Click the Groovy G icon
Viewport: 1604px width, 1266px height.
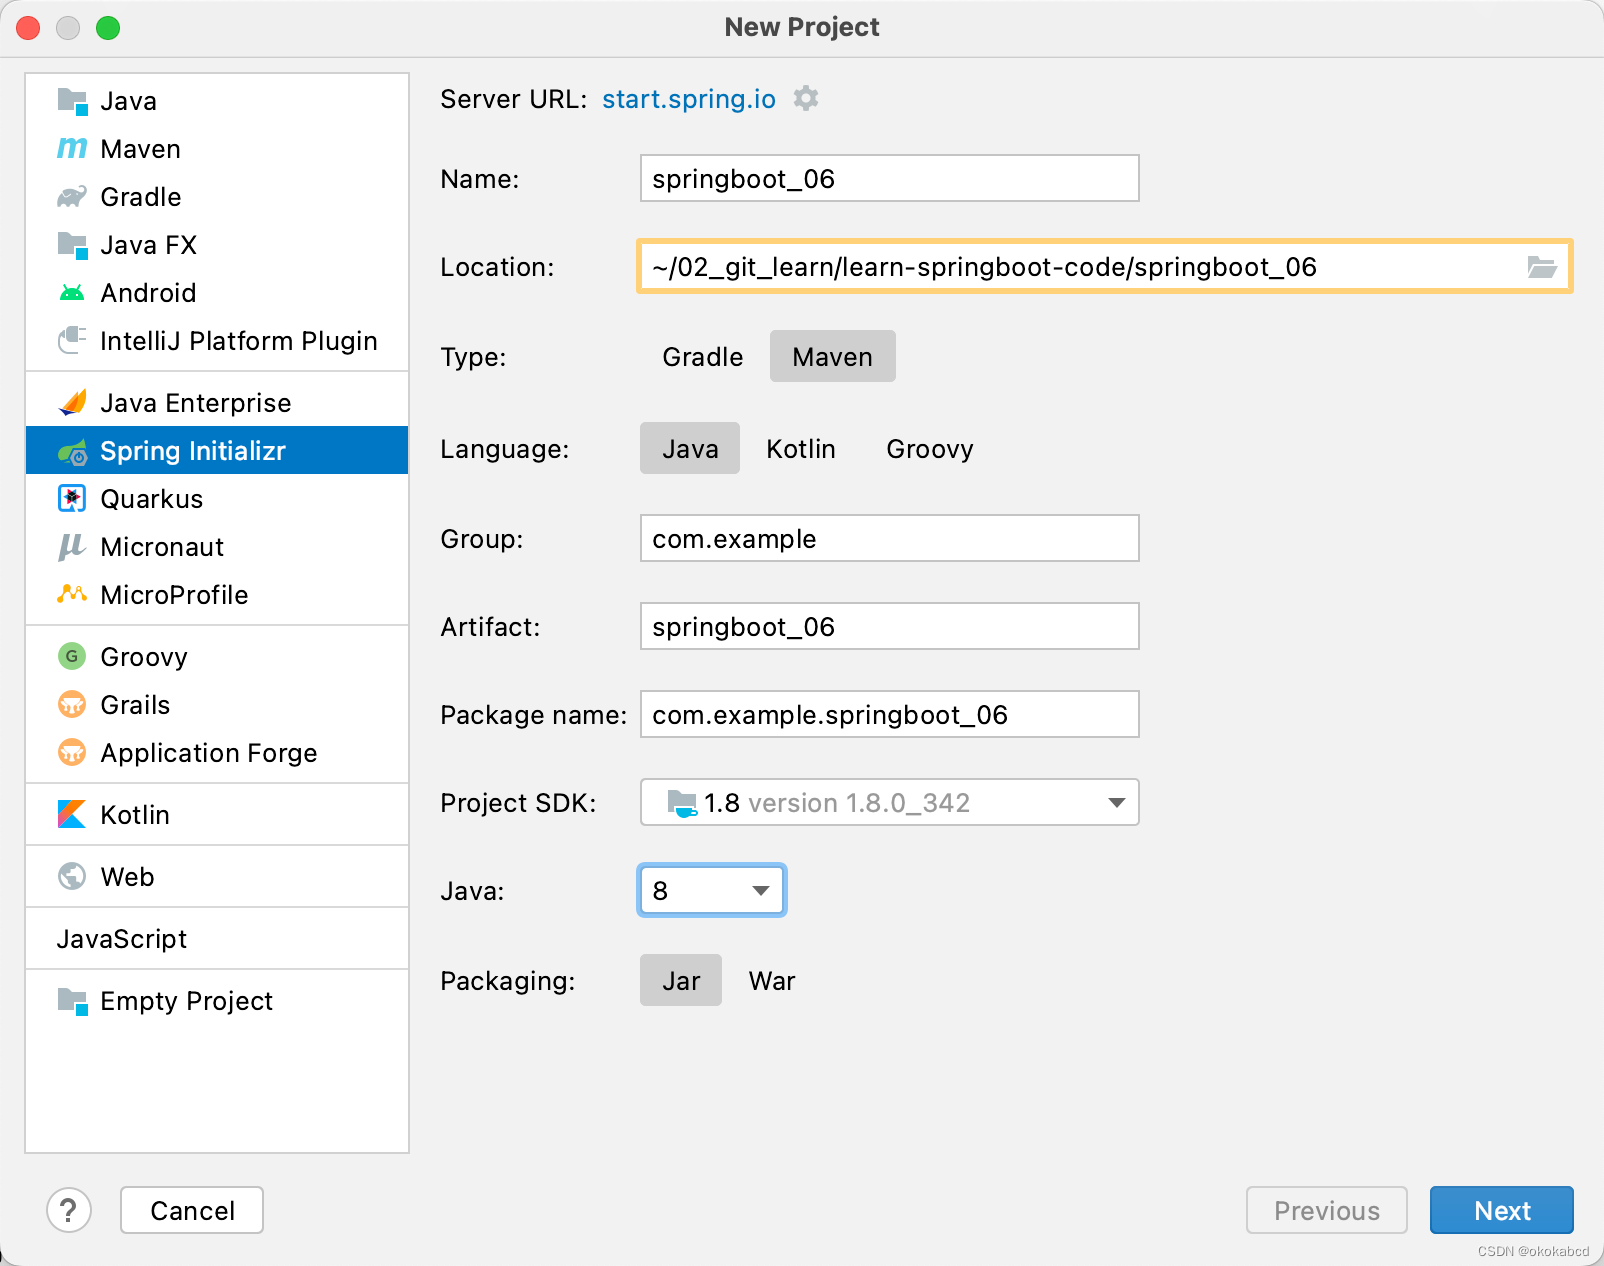[x=72, y=657]
